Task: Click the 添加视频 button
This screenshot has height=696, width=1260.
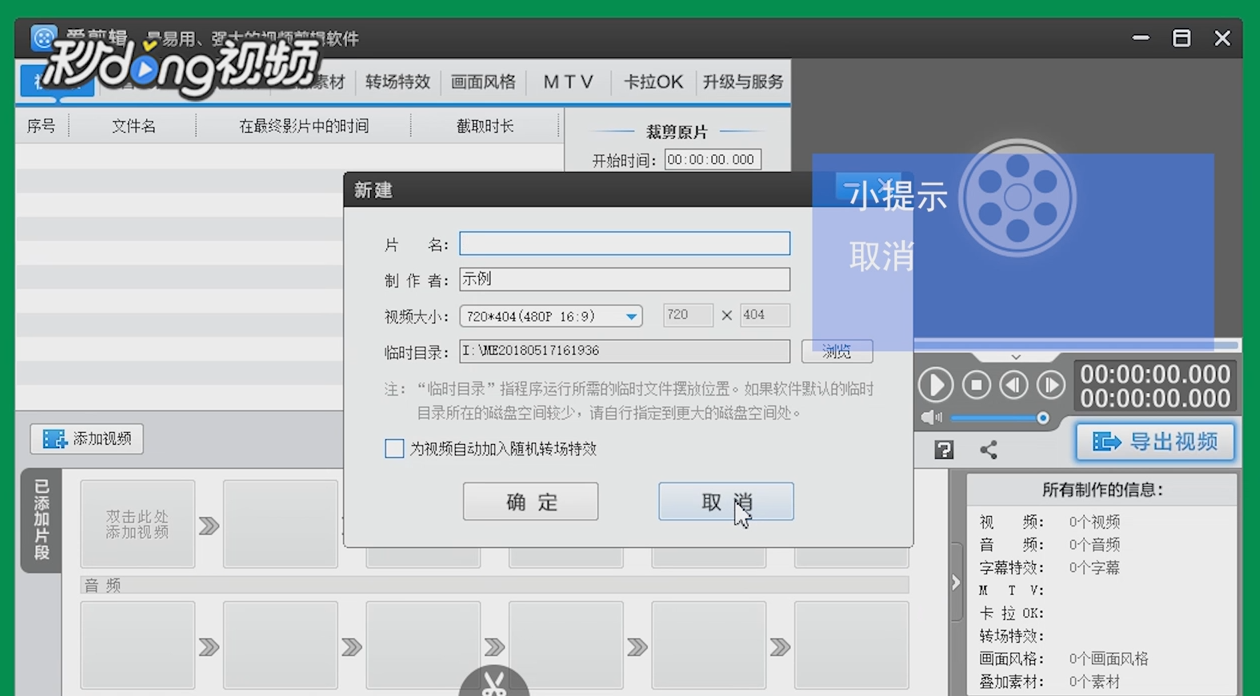Action: [x=87, y=438]
